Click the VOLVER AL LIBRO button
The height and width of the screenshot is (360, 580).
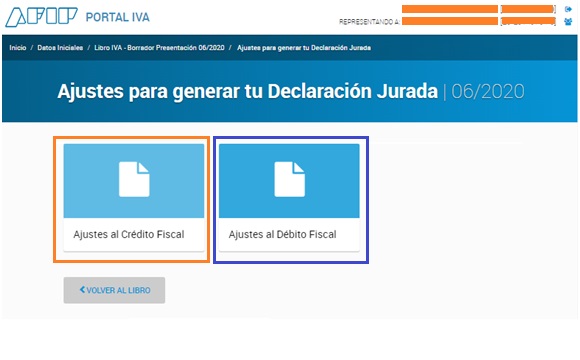click(x=114, y=290)
